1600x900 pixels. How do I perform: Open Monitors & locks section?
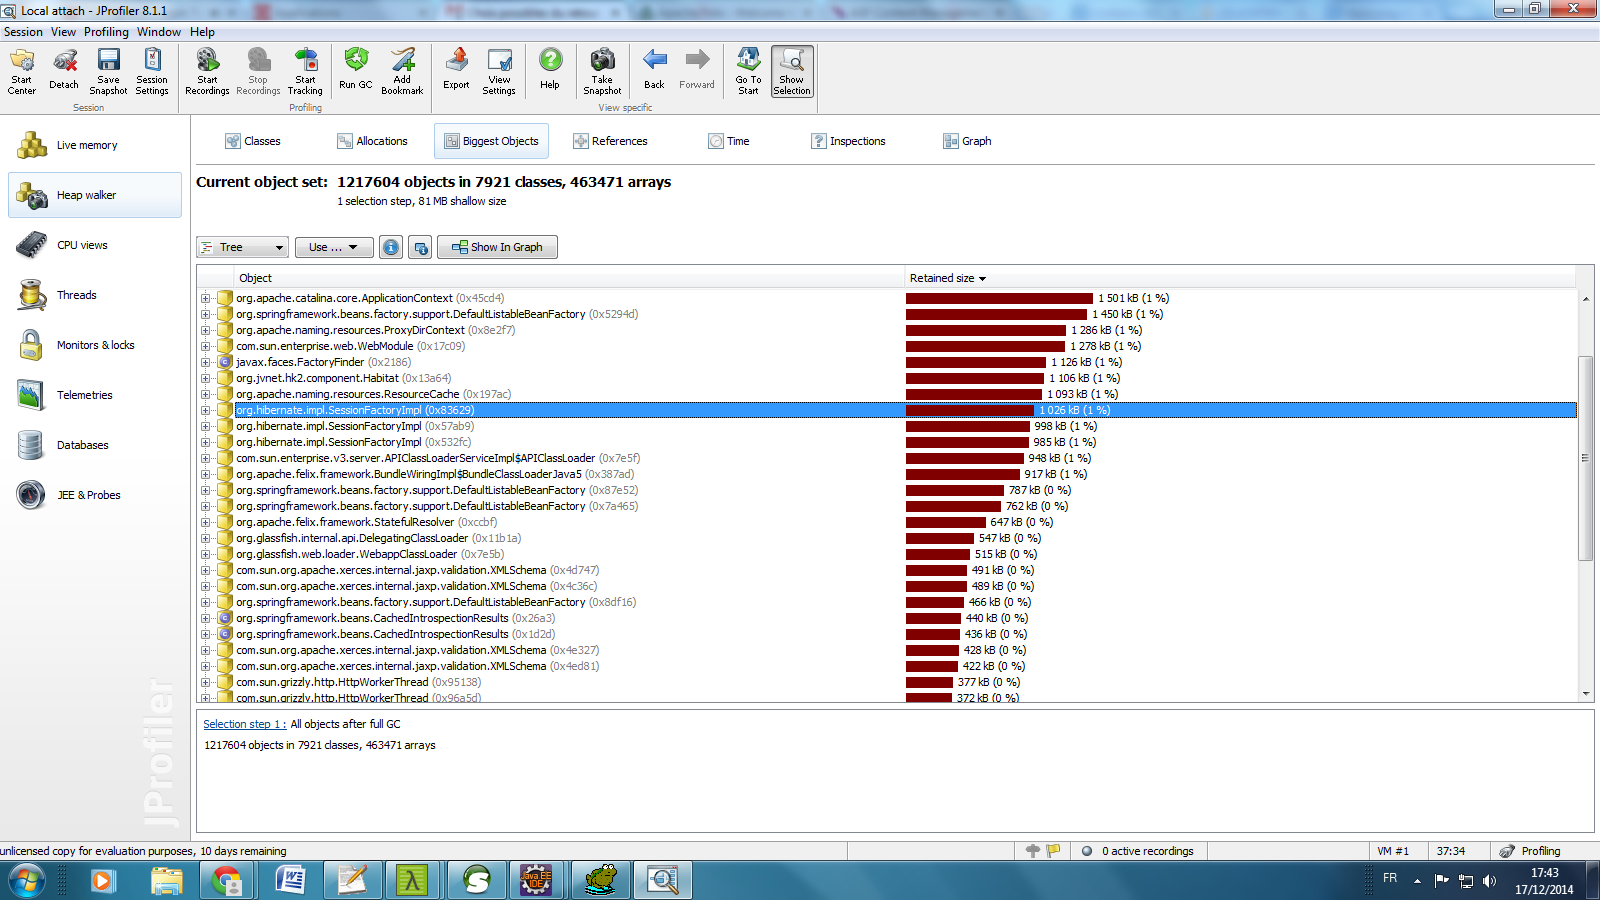(x=95, y=345)
